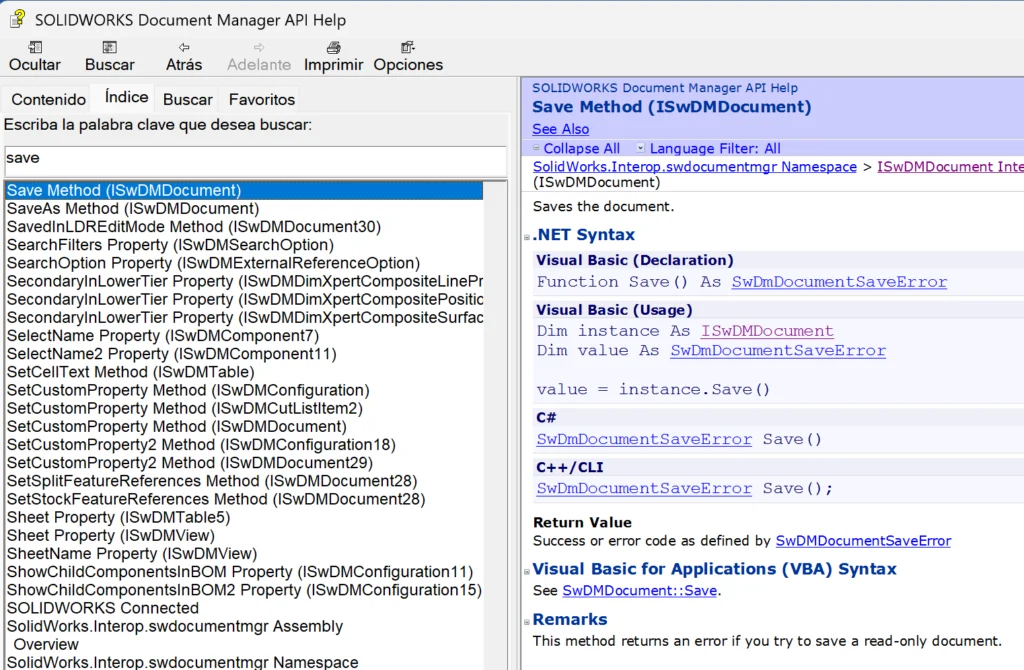The image size is (1024, 670).
Task: Open SwDmDocumentSaveError link in Dim value line
Action: pos(778,350)
